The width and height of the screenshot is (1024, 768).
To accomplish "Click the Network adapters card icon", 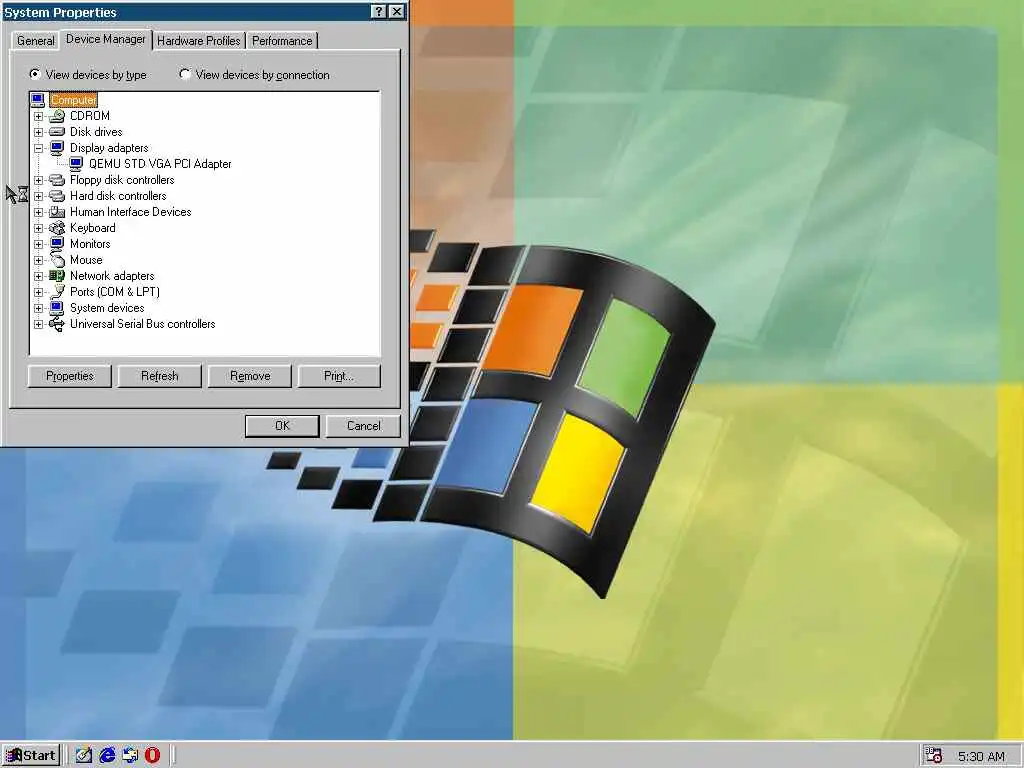I will (57, 276).
